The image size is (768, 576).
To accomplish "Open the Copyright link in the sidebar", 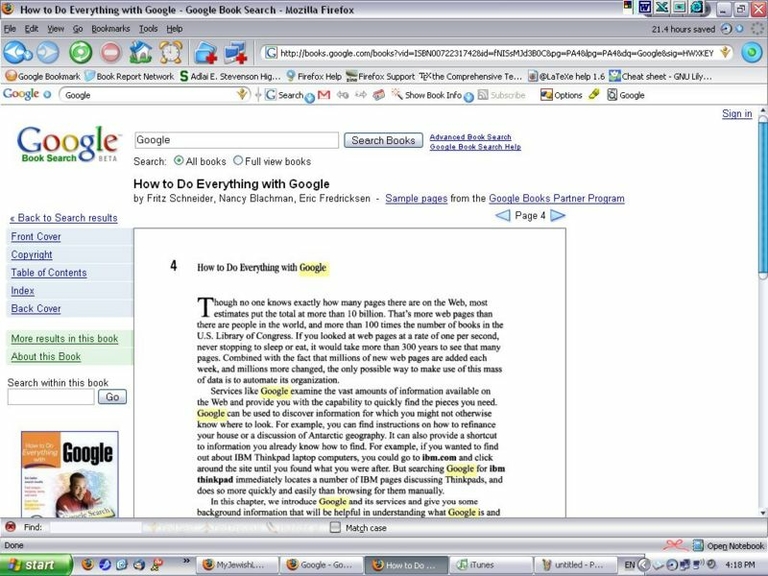I will [31, 255].
